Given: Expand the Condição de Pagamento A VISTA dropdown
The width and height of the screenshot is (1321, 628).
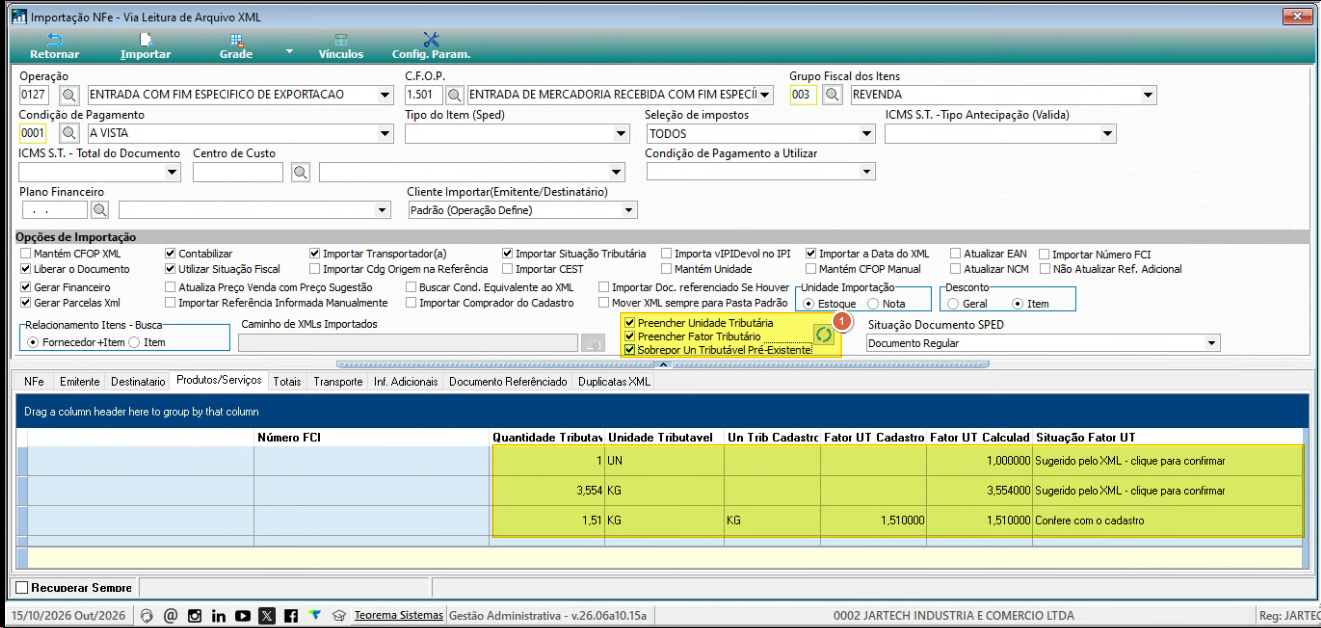Looking at the screenshot, I should coord(385,133).
